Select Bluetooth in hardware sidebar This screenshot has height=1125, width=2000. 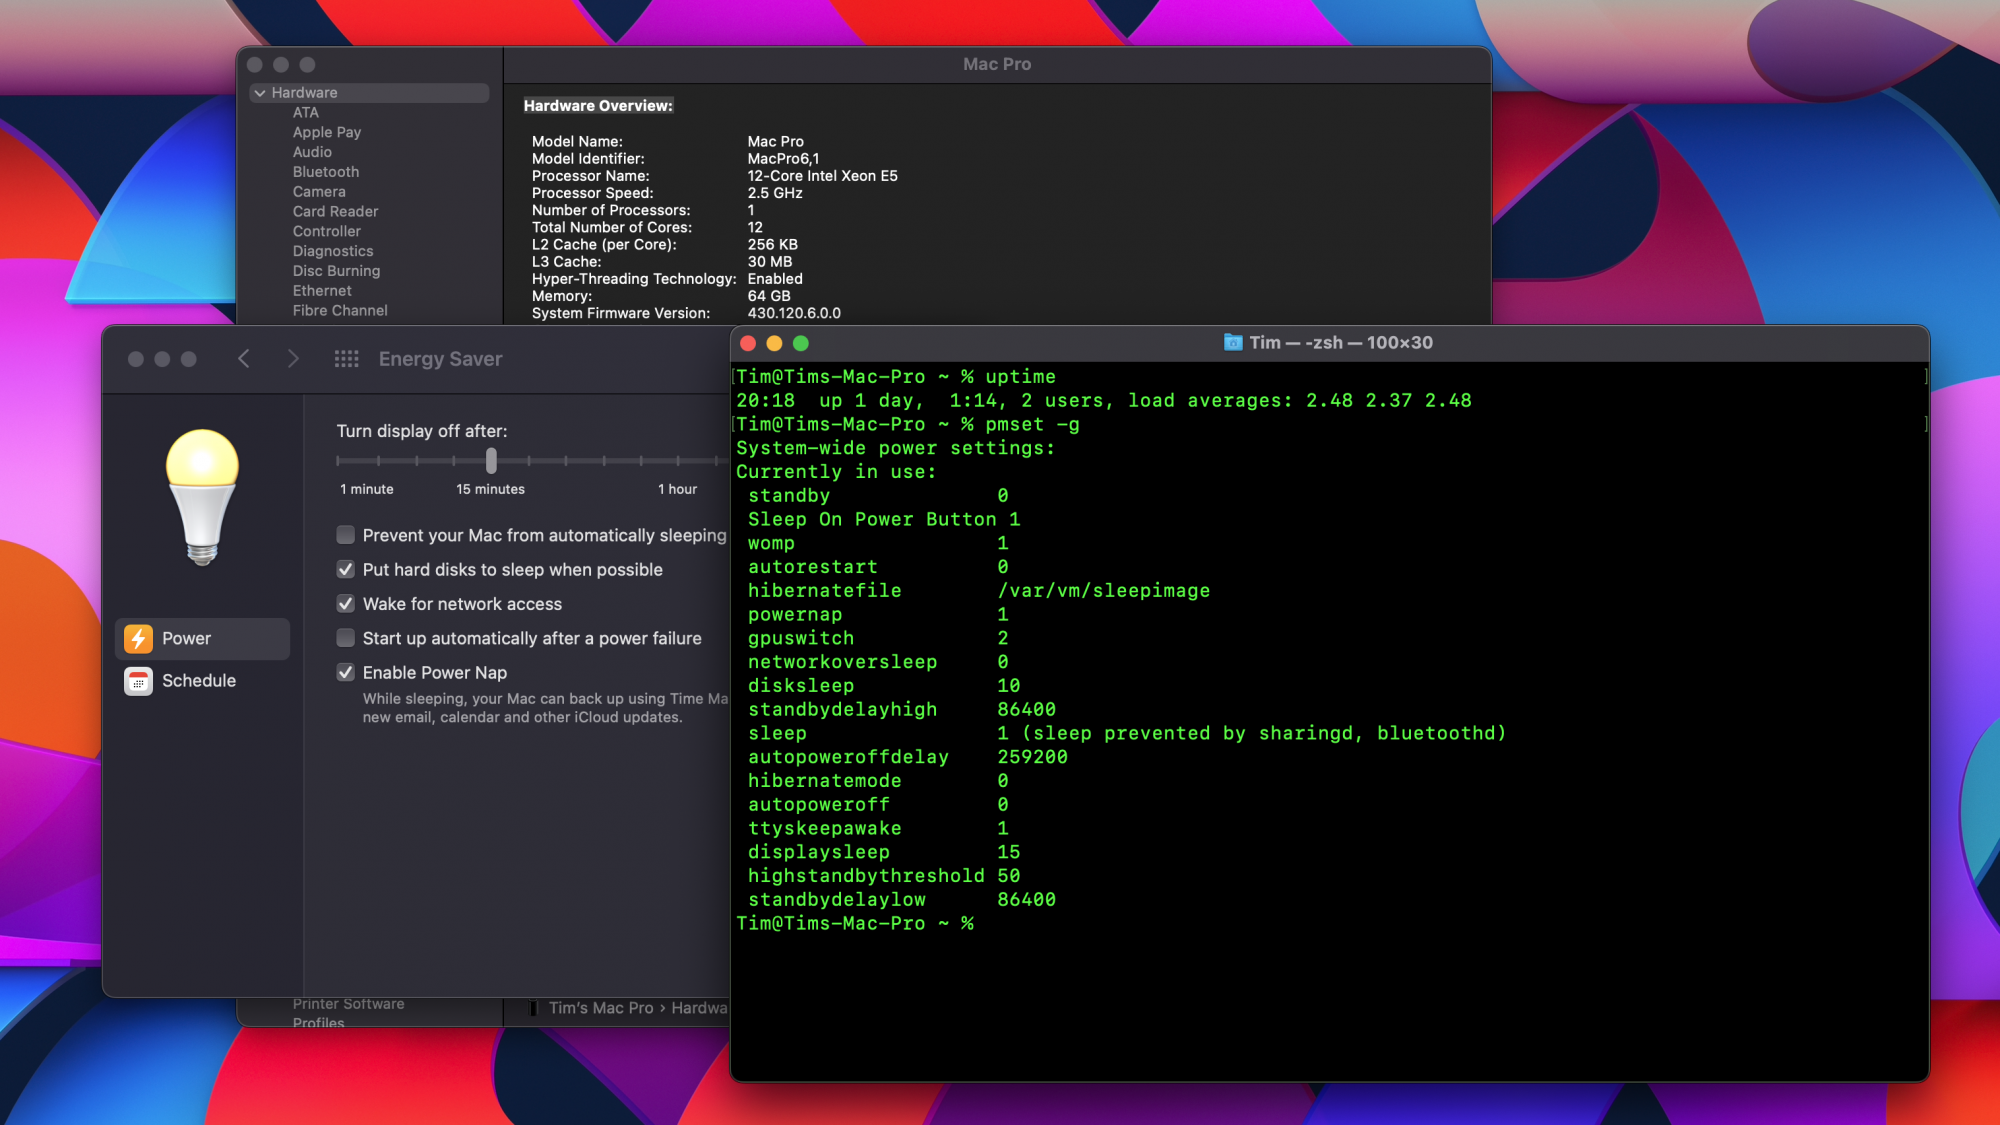pyautogui.click(x=325, y=172)
